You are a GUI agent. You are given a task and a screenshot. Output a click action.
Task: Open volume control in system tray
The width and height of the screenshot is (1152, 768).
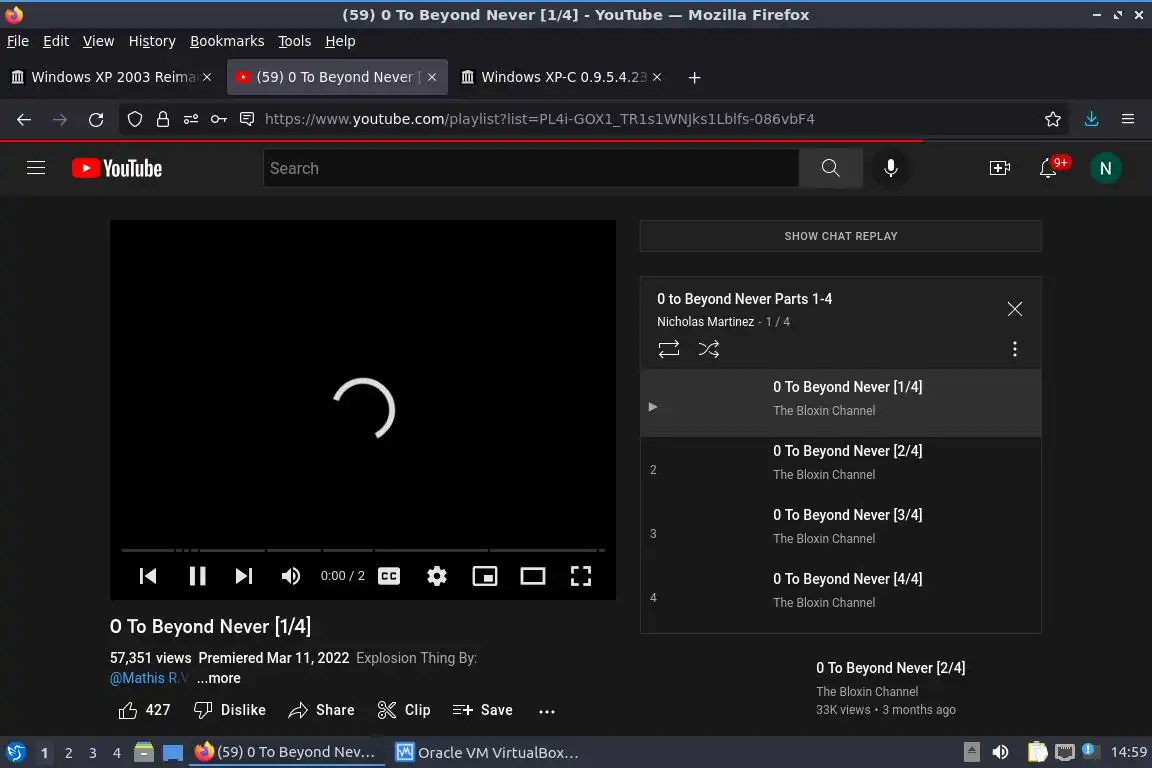[x=1000, y=752]
